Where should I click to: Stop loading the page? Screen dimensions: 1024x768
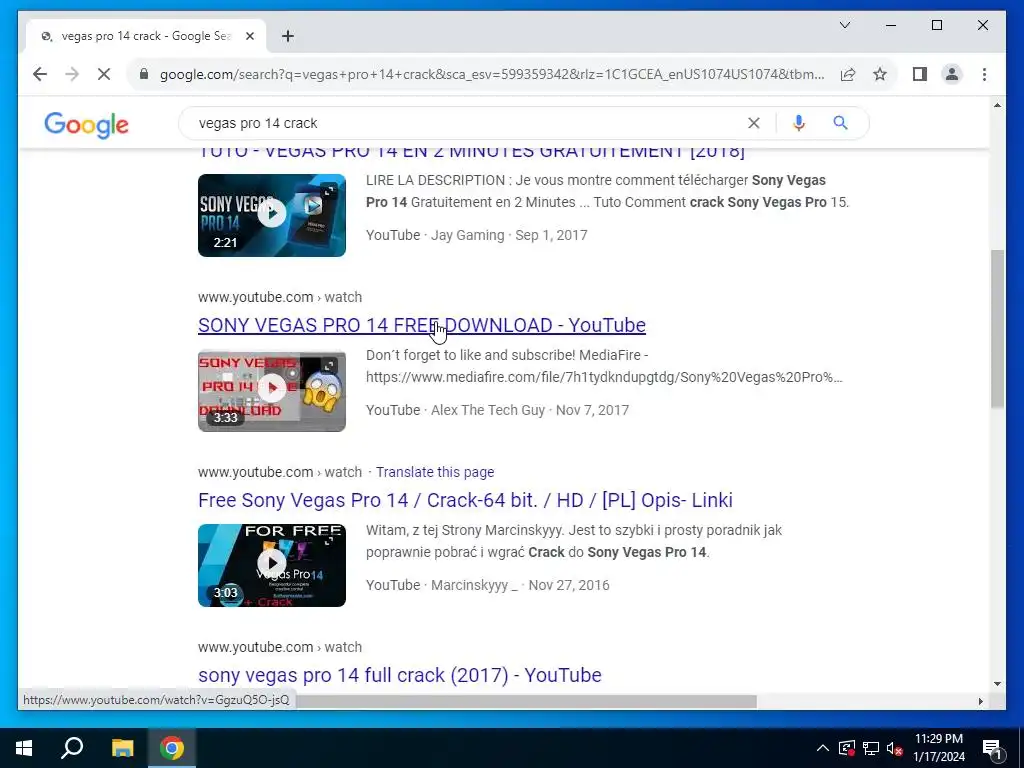tap(104, 74)
